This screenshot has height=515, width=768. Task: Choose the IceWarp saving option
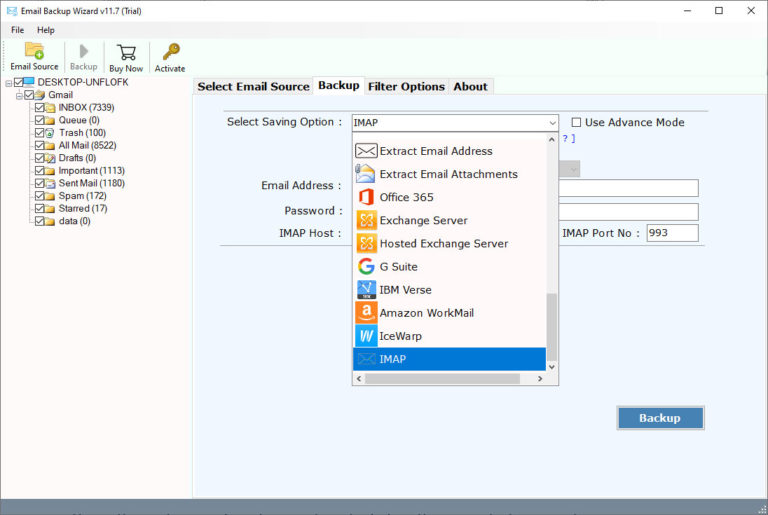449,336
